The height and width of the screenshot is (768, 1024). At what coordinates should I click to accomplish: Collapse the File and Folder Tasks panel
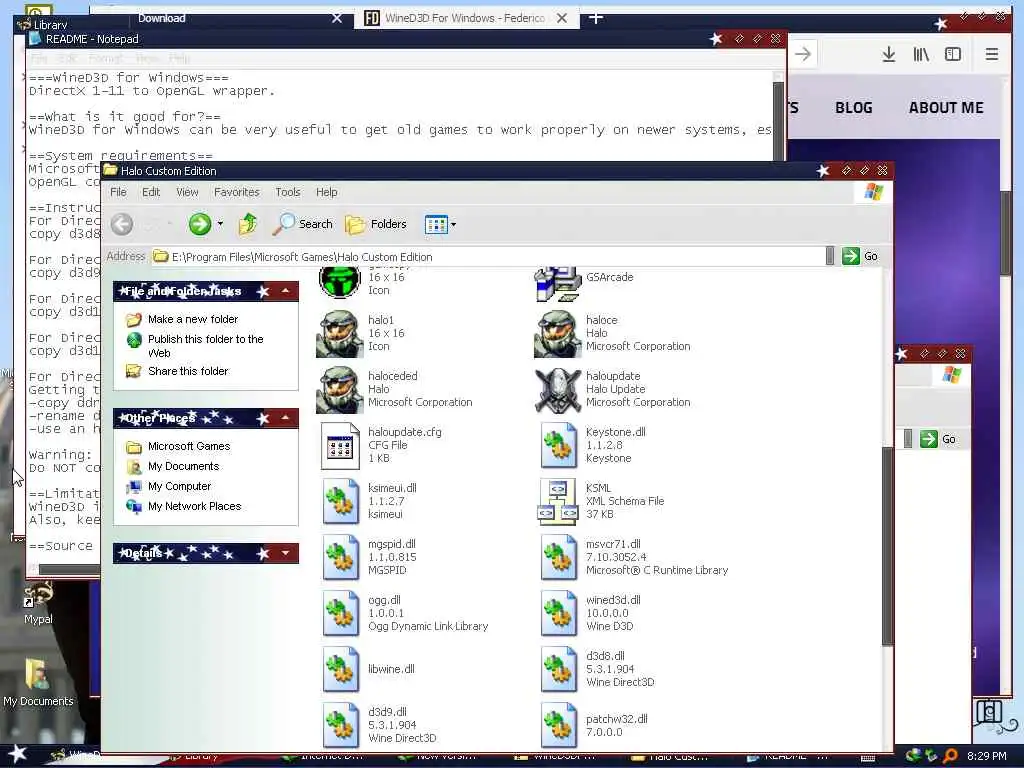(x=285, y=291)
